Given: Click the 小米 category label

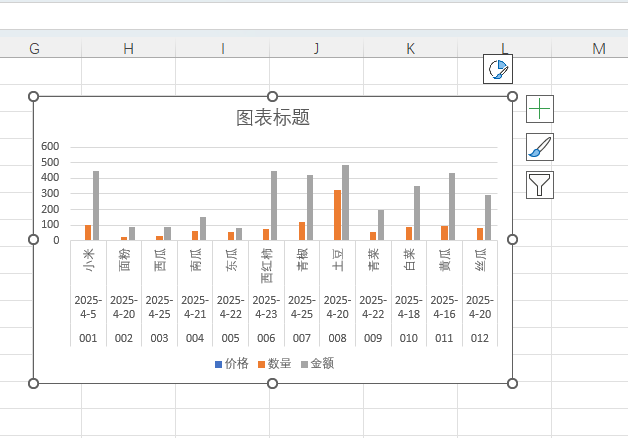Looking at the screenshot, I should click(89, 260).
